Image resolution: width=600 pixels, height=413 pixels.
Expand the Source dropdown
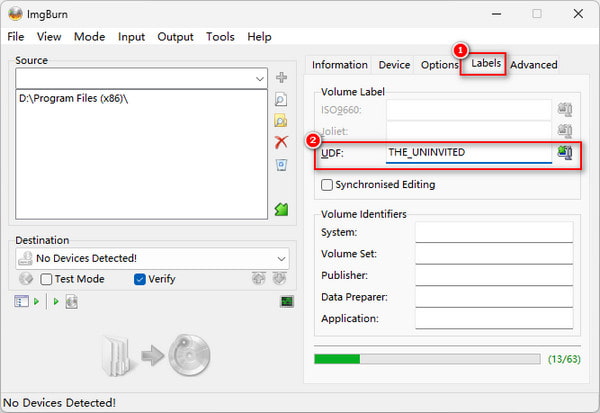coord(259,78)
